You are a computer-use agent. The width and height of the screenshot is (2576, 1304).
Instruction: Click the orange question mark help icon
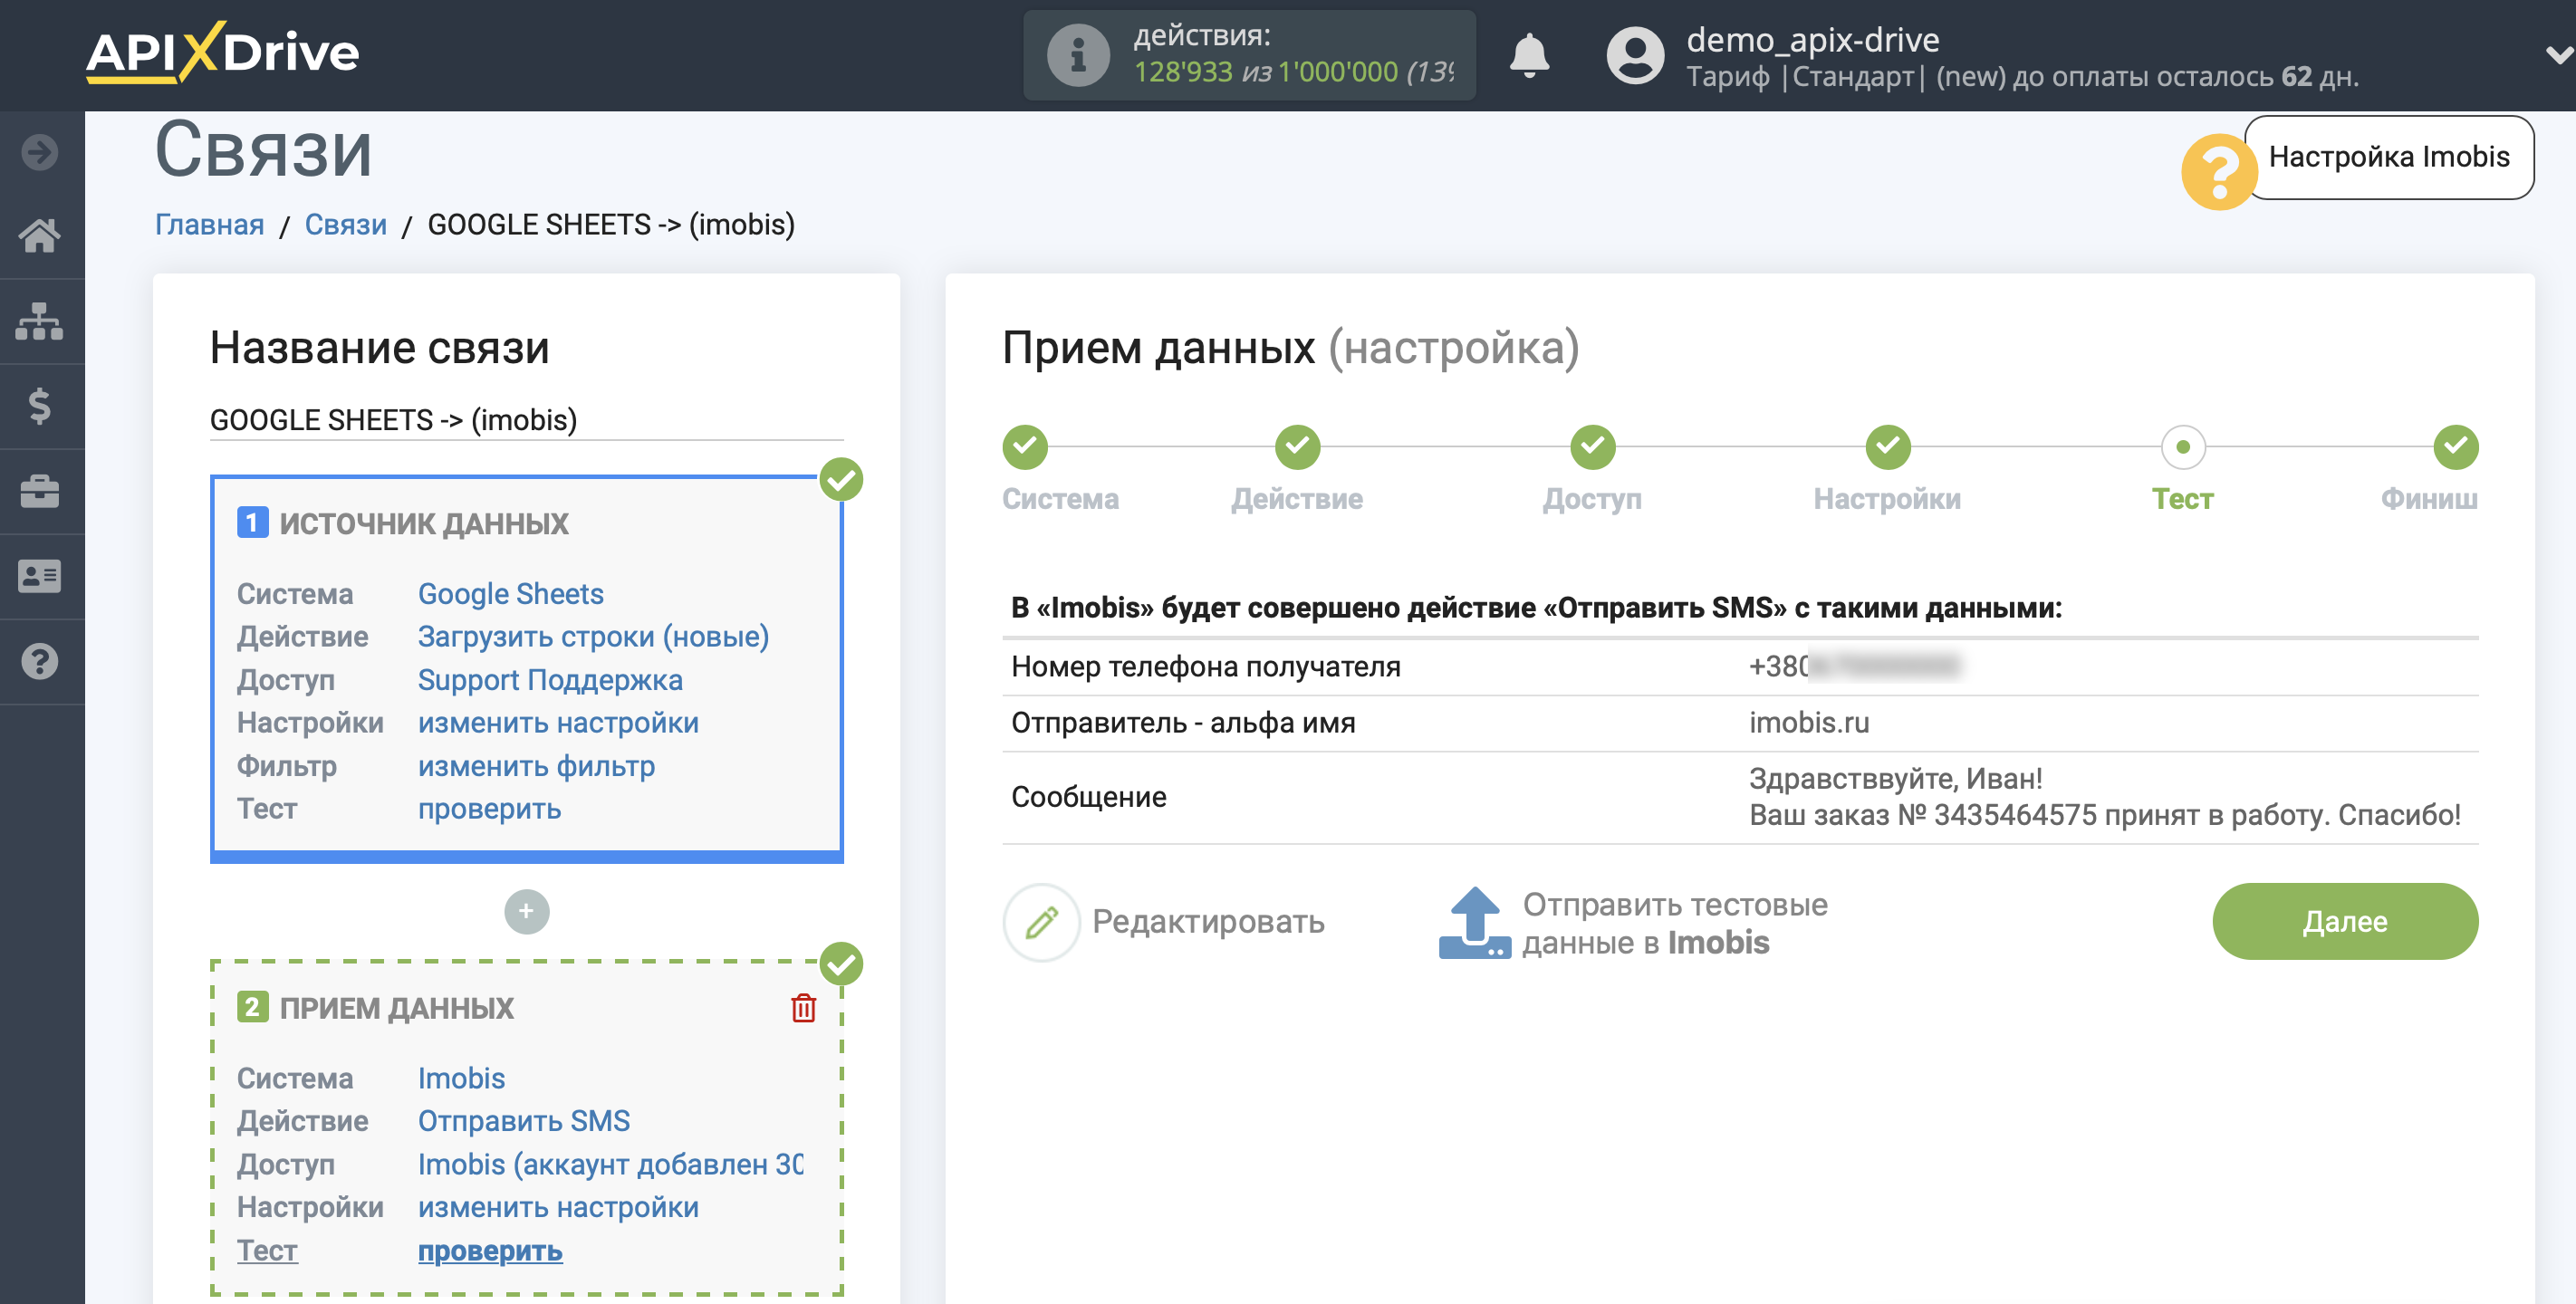tap(2218, 171)
